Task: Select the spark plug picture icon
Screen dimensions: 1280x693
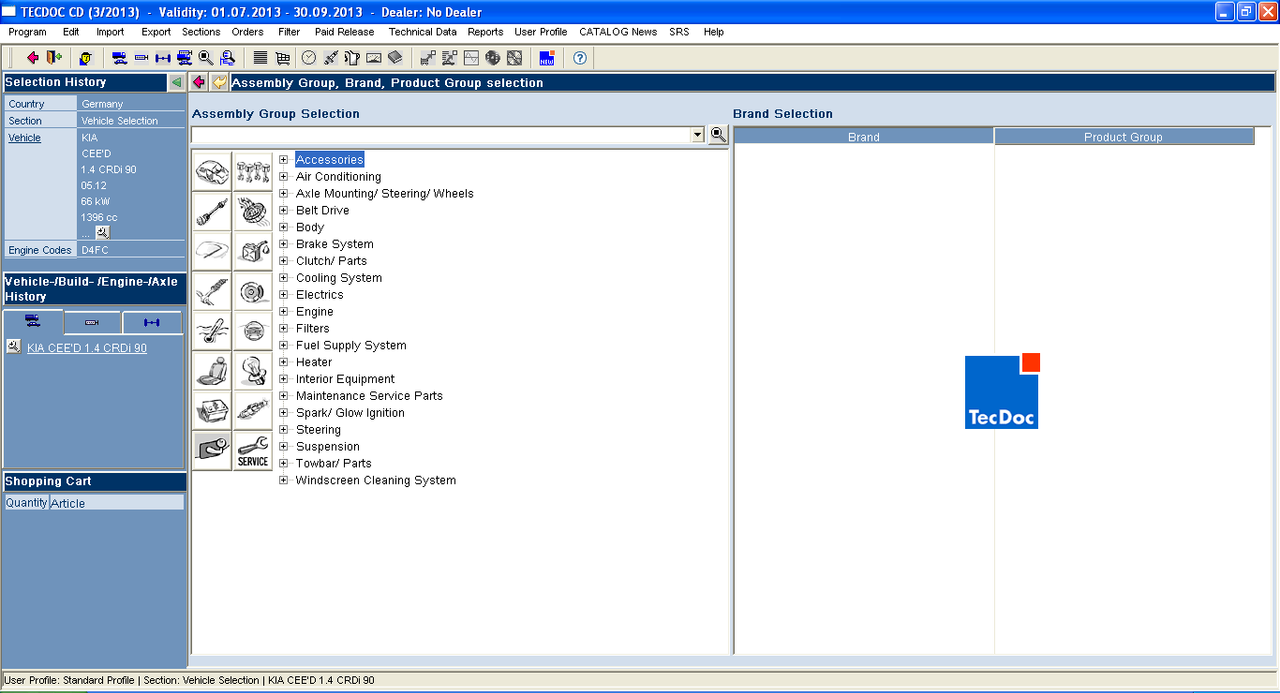Action: point(253,411)
